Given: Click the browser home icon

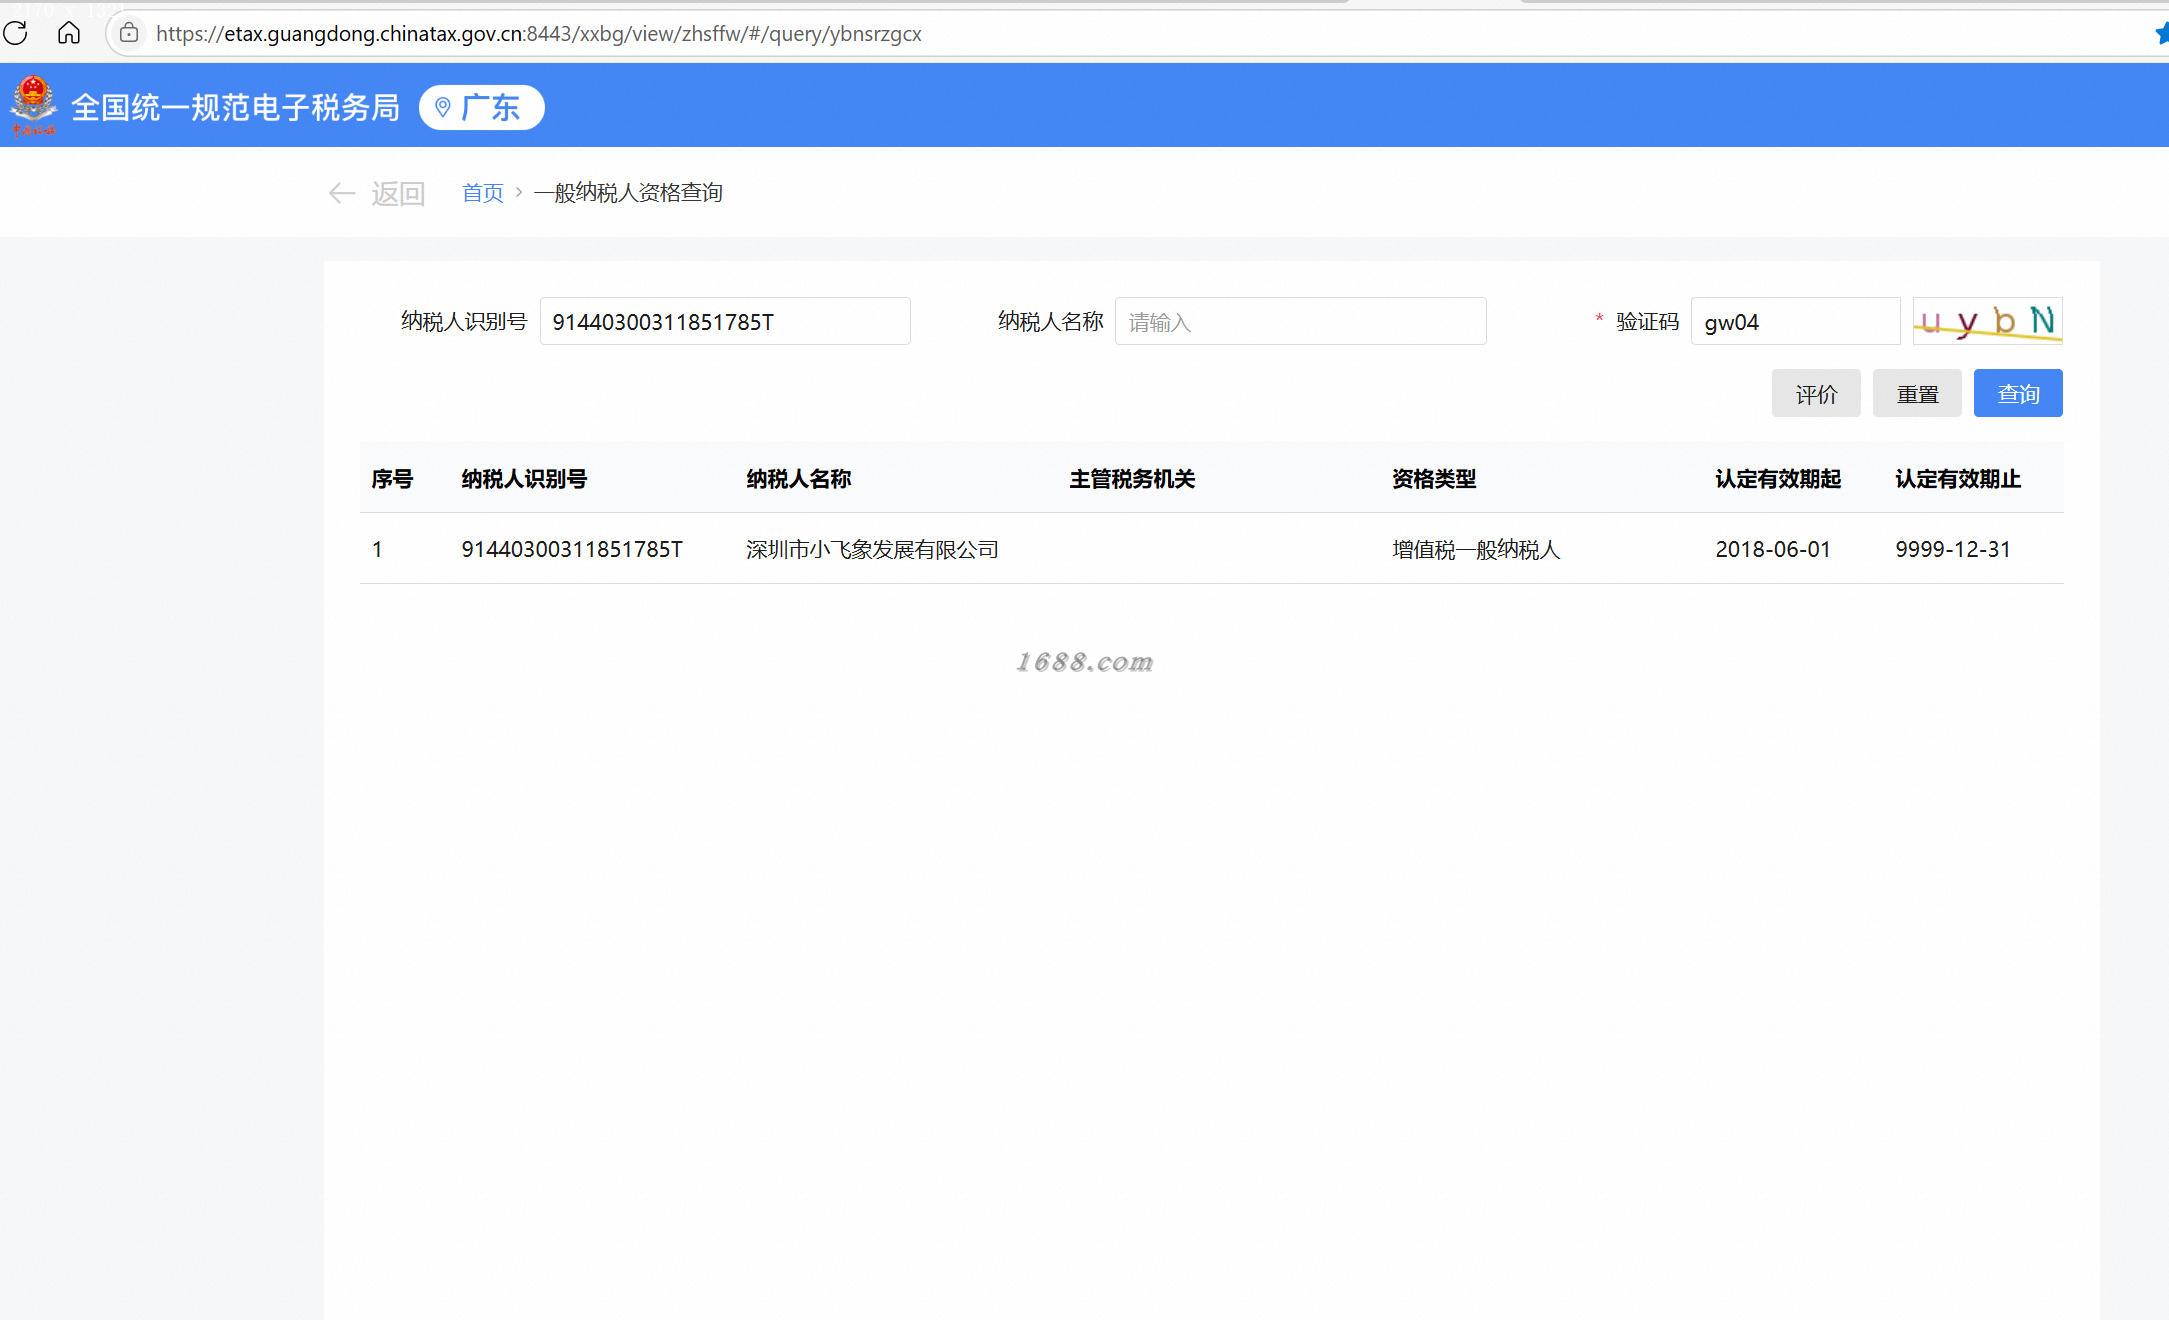Looking at the screenshot, I should coord(69,33).
